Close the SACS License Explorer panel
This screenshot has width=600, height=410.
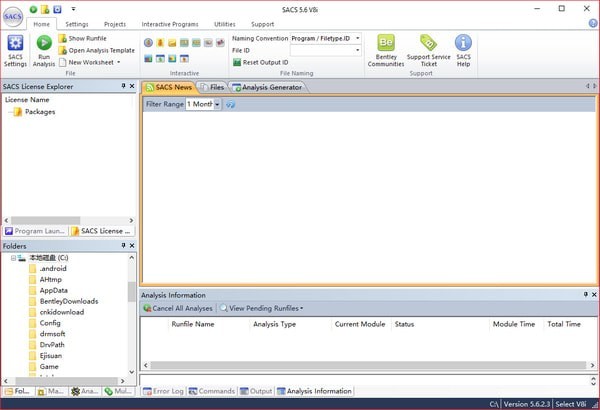pos(132,86)
